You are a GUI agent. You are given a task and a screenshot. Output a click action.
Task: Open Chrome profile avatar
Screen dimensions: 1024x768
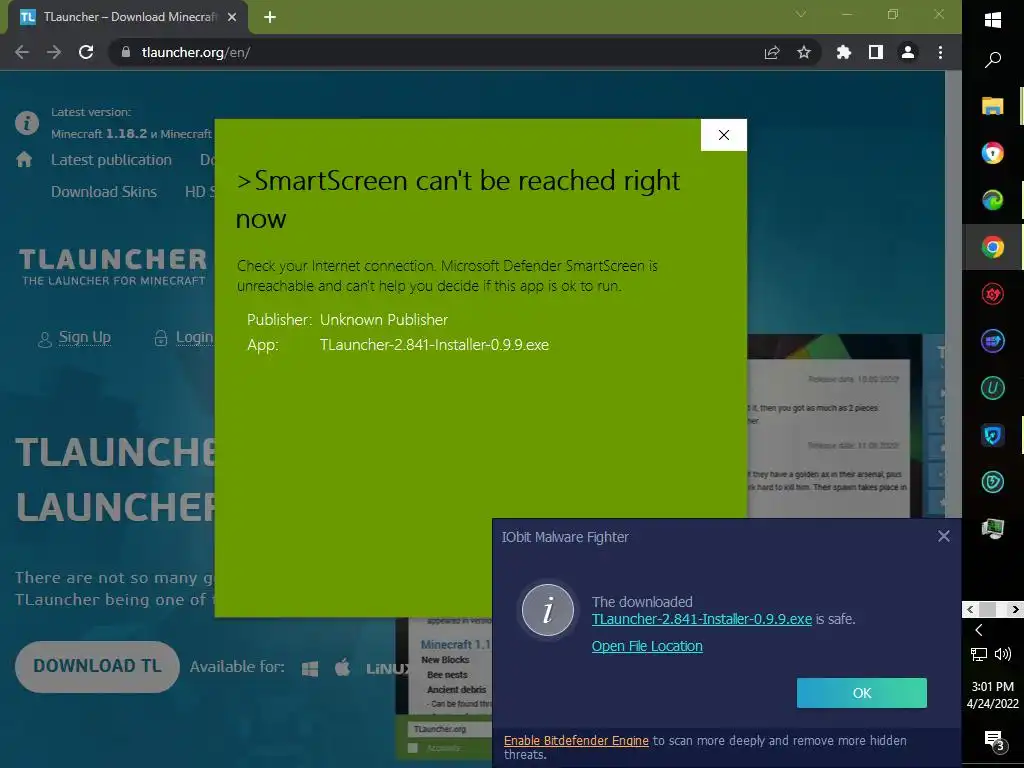908,52
